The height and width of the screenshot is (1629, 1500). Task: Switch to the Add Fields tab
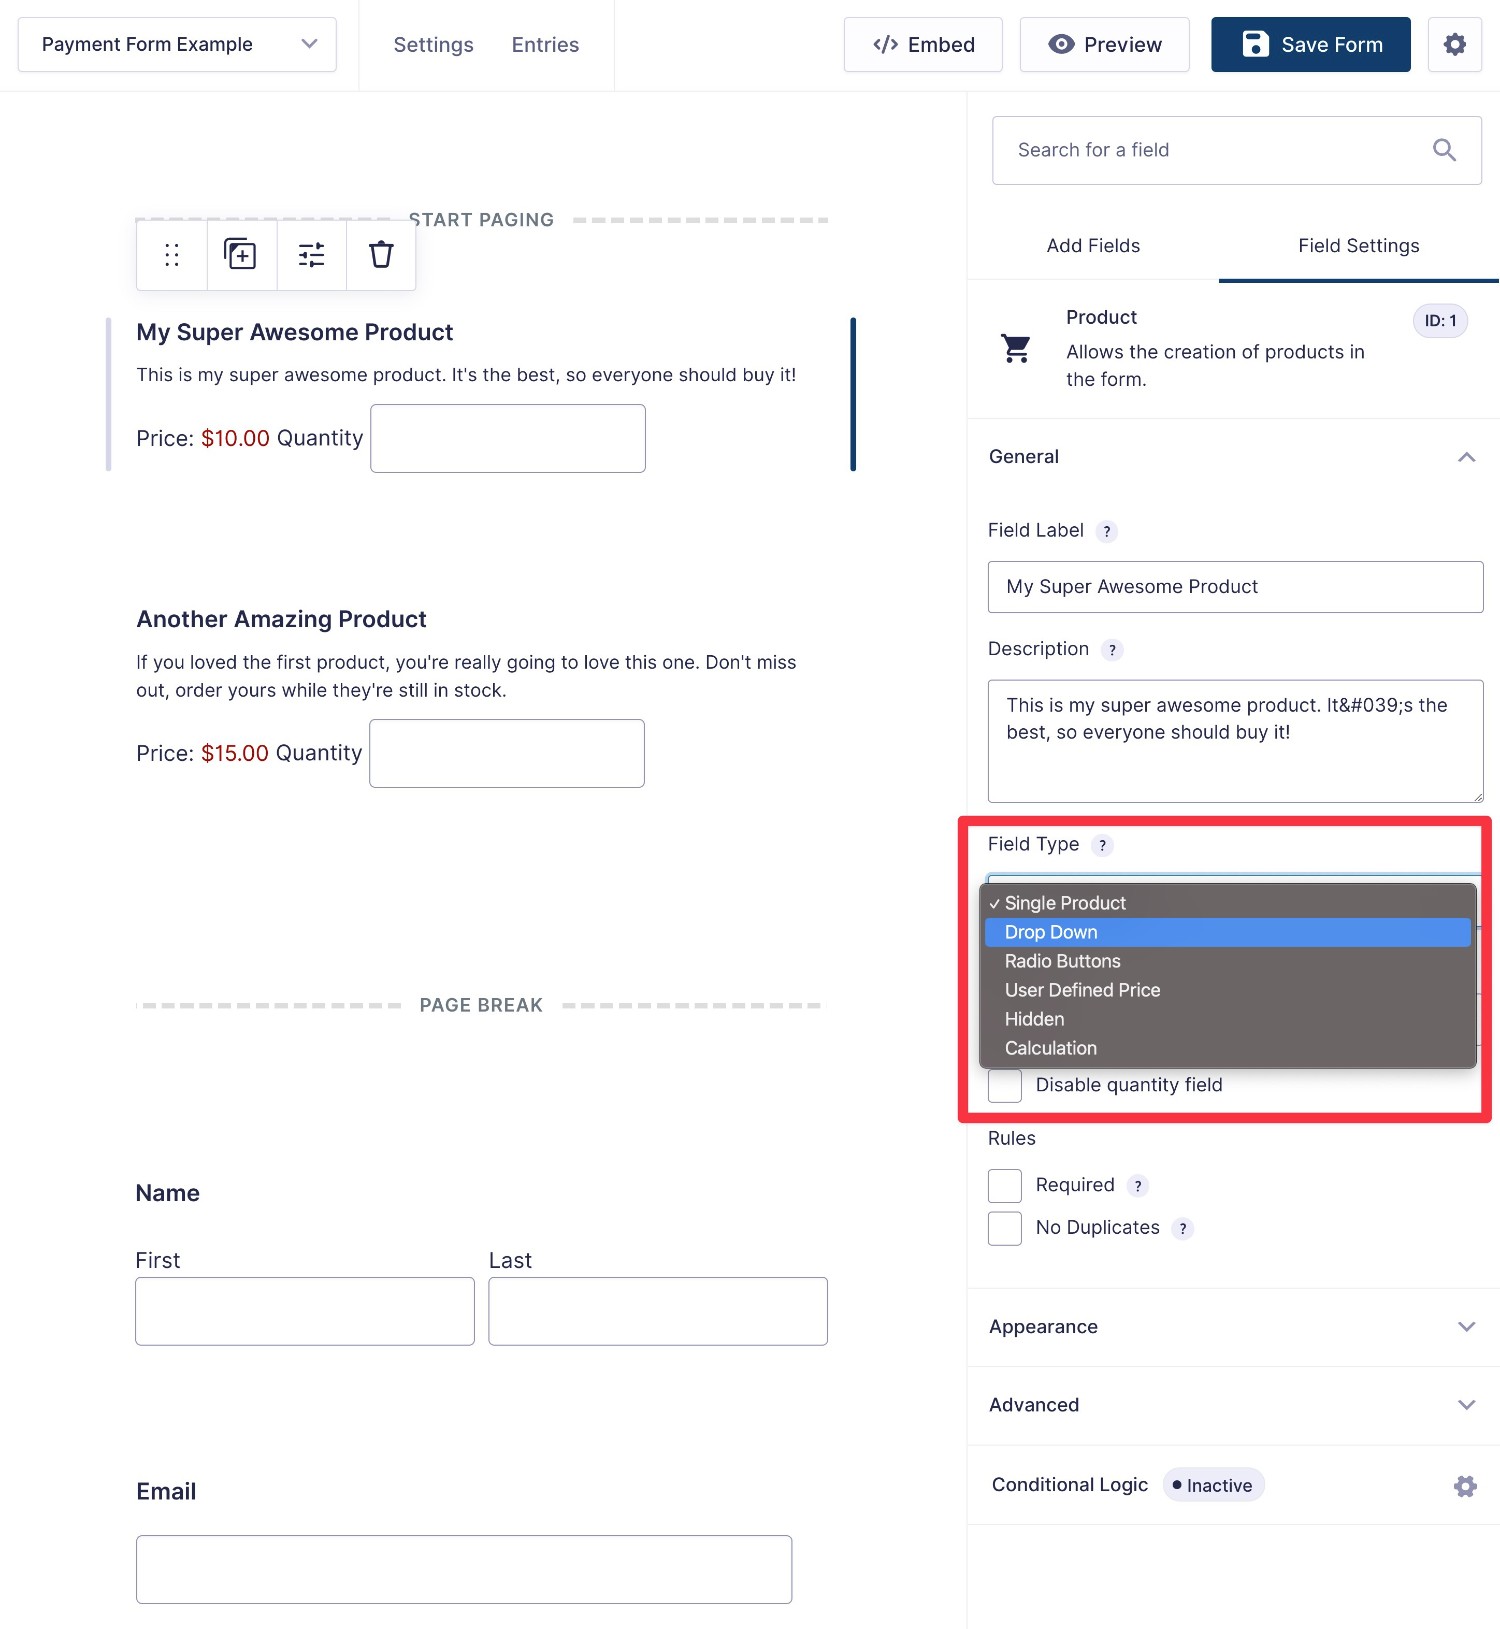1093,246
